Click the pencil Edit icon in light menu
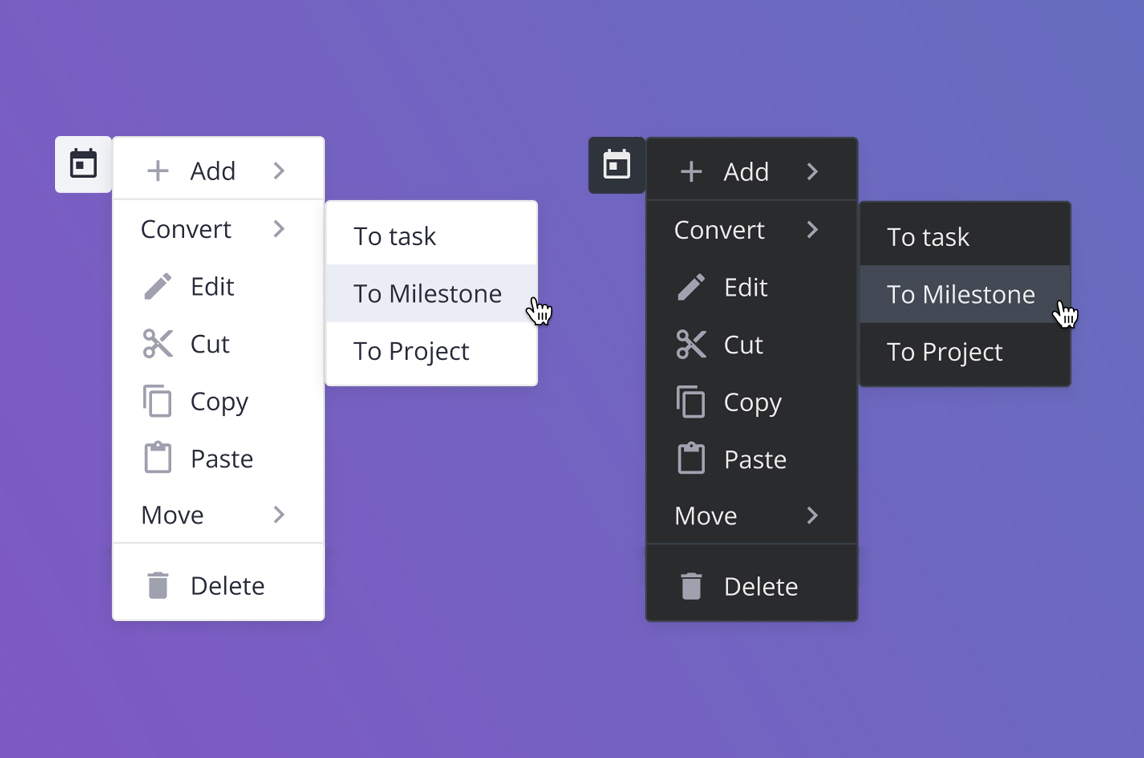1144x758 pixels. click(x=158, y=287)
